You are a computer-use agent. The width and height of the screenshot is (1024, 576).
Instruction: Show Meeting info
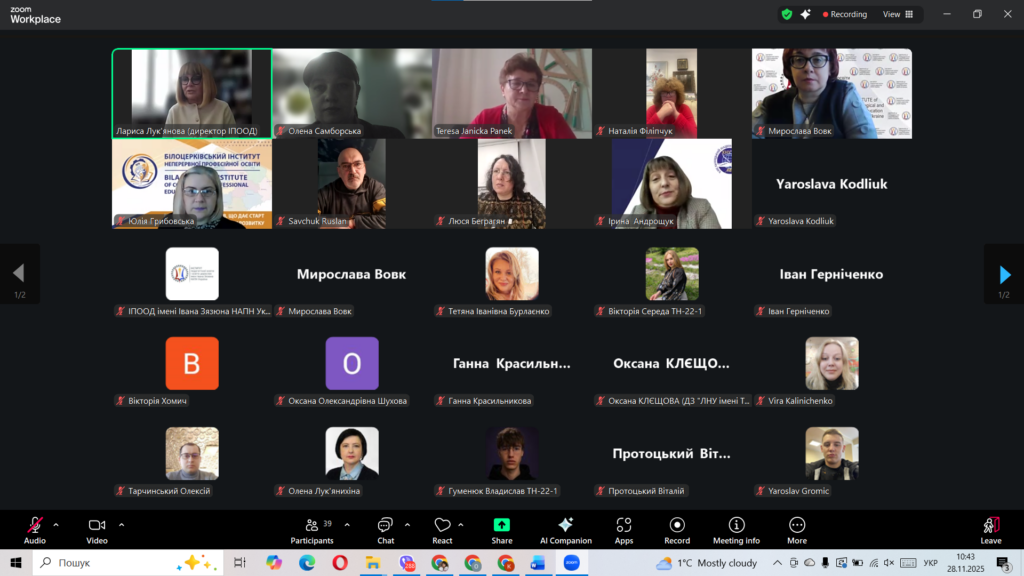(736, 529)
